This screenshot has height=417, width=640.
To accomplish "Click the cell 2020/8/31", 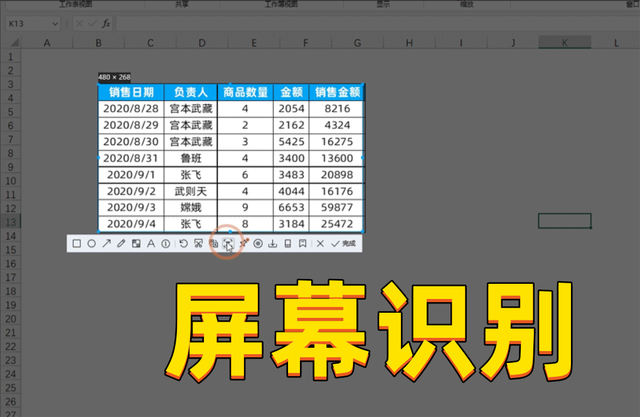I will click(131, 158).
